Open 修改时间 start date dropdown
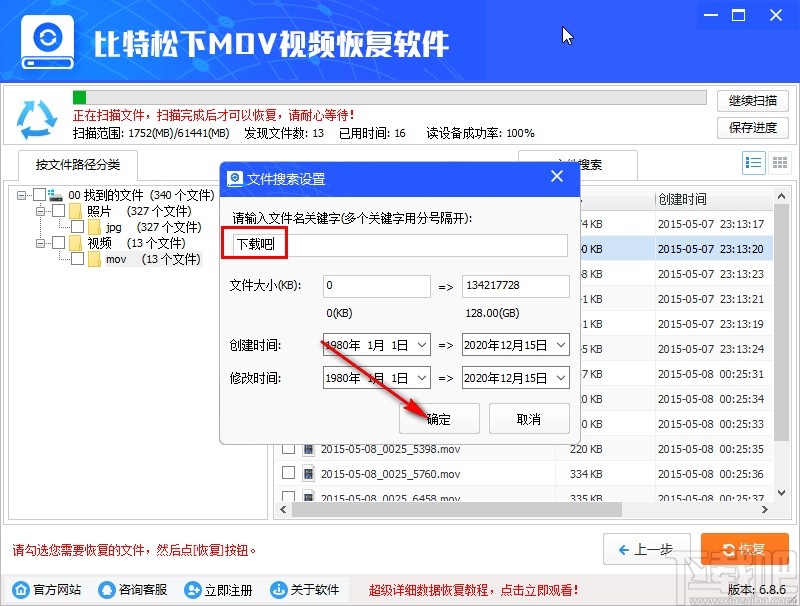The width and height of the screenshot is (800, 606). (x=422, y=378)
